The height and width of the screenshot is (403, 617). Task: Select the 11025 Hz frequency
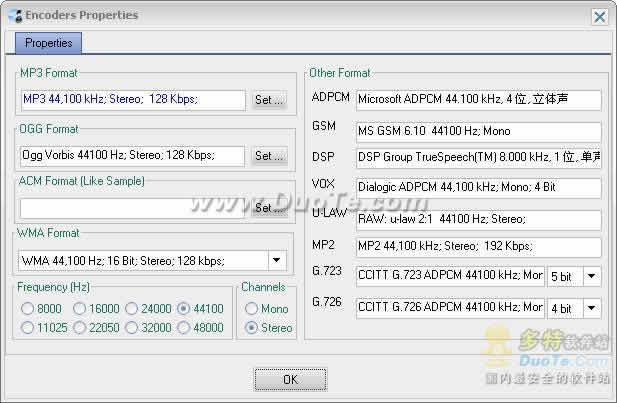tap(44, 327)
